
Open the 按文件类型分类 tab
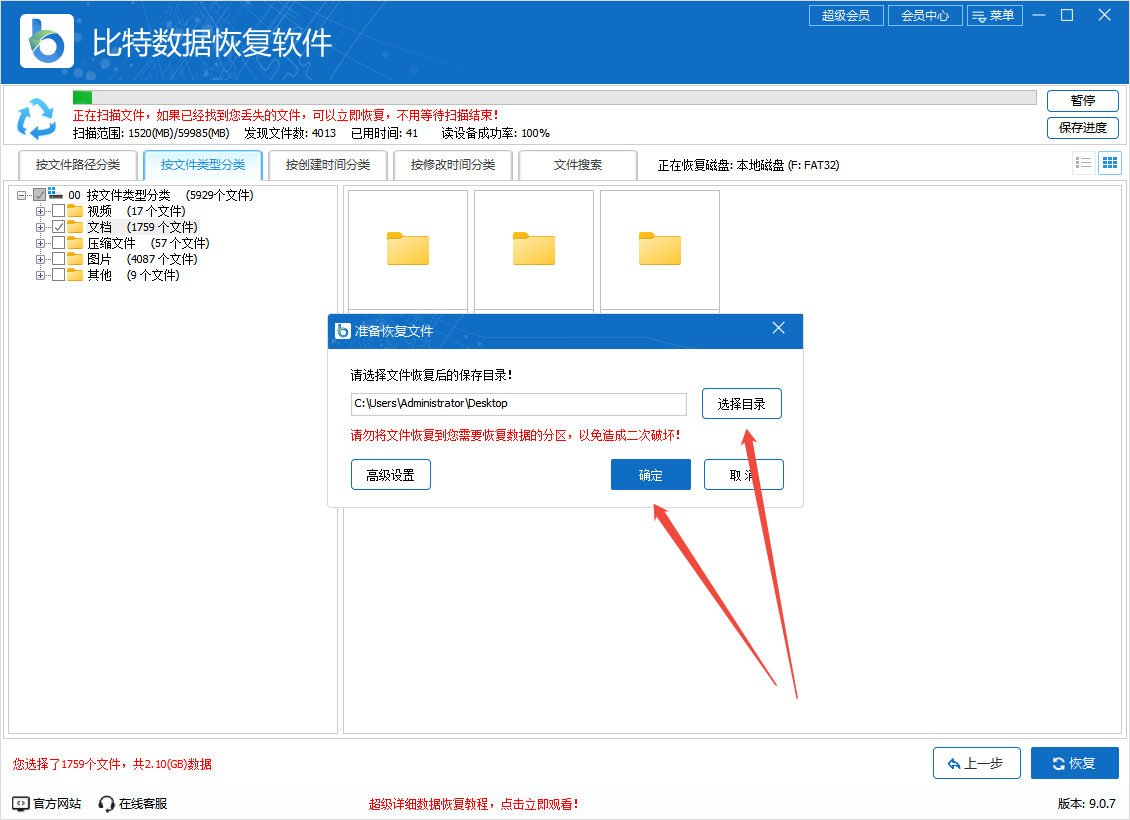(203, 165)
